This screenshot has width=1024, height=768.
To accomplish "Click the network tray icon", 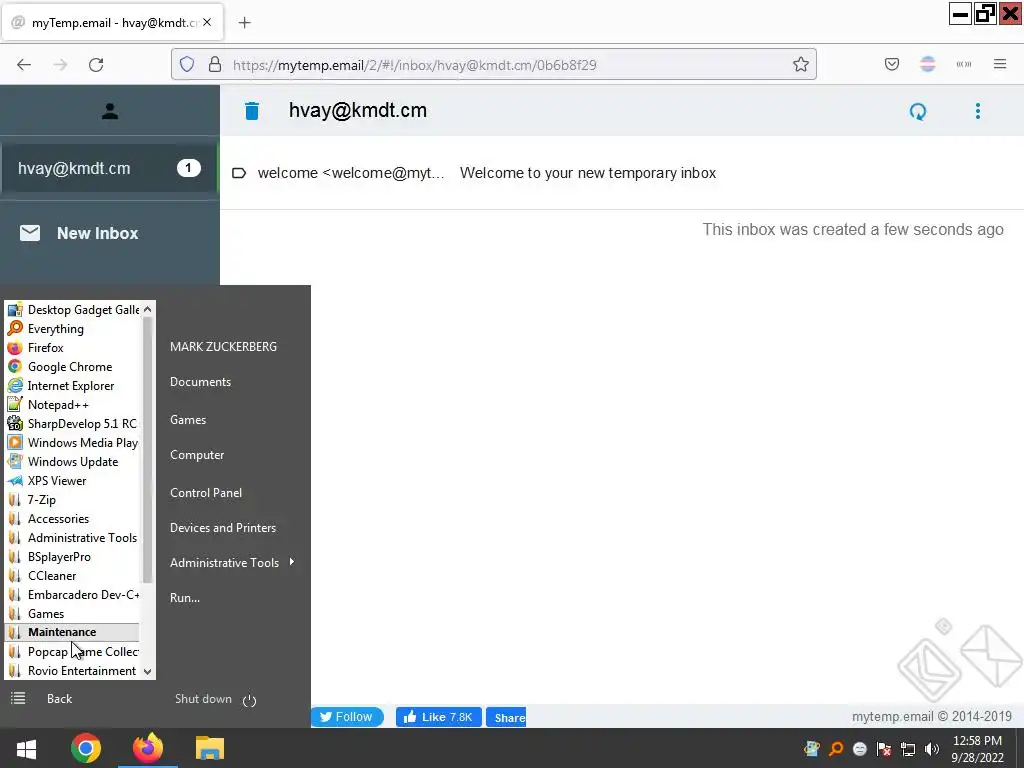I will pos(908,749).
